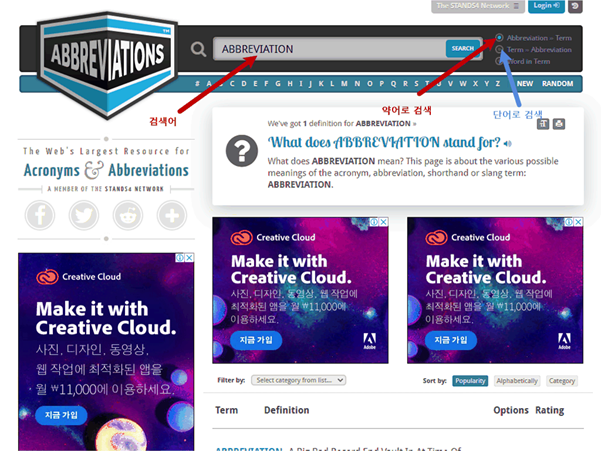Sort results Alphabetically
601x451 pixels.
517,381
